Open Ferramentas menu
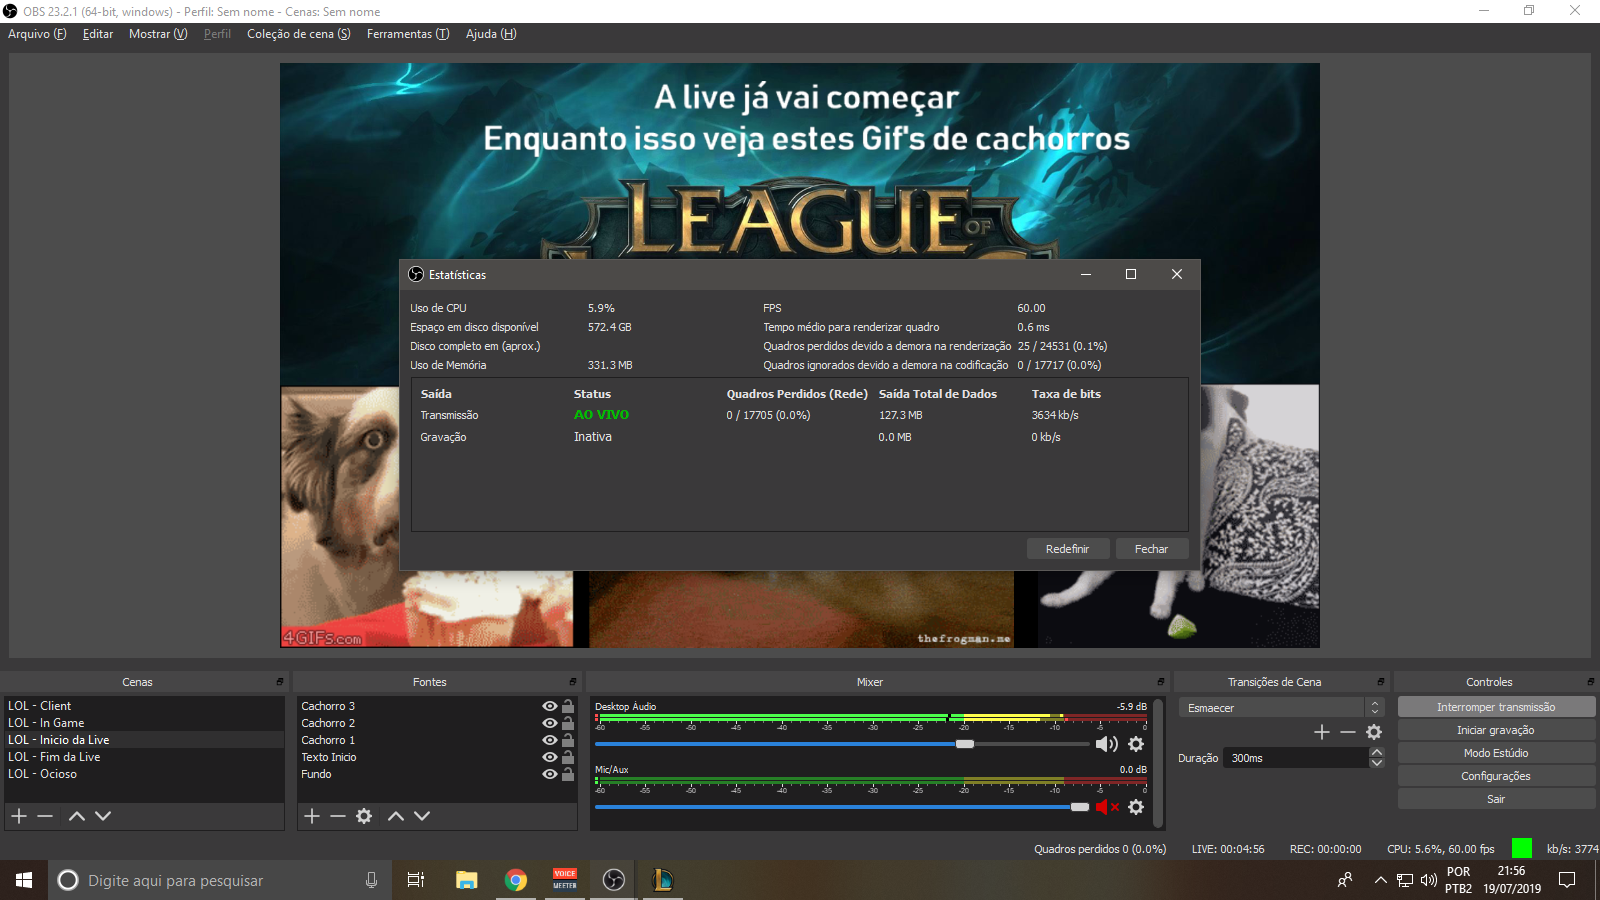The width and height of the screenshot is (1600, 900). [x=408, y=34]
